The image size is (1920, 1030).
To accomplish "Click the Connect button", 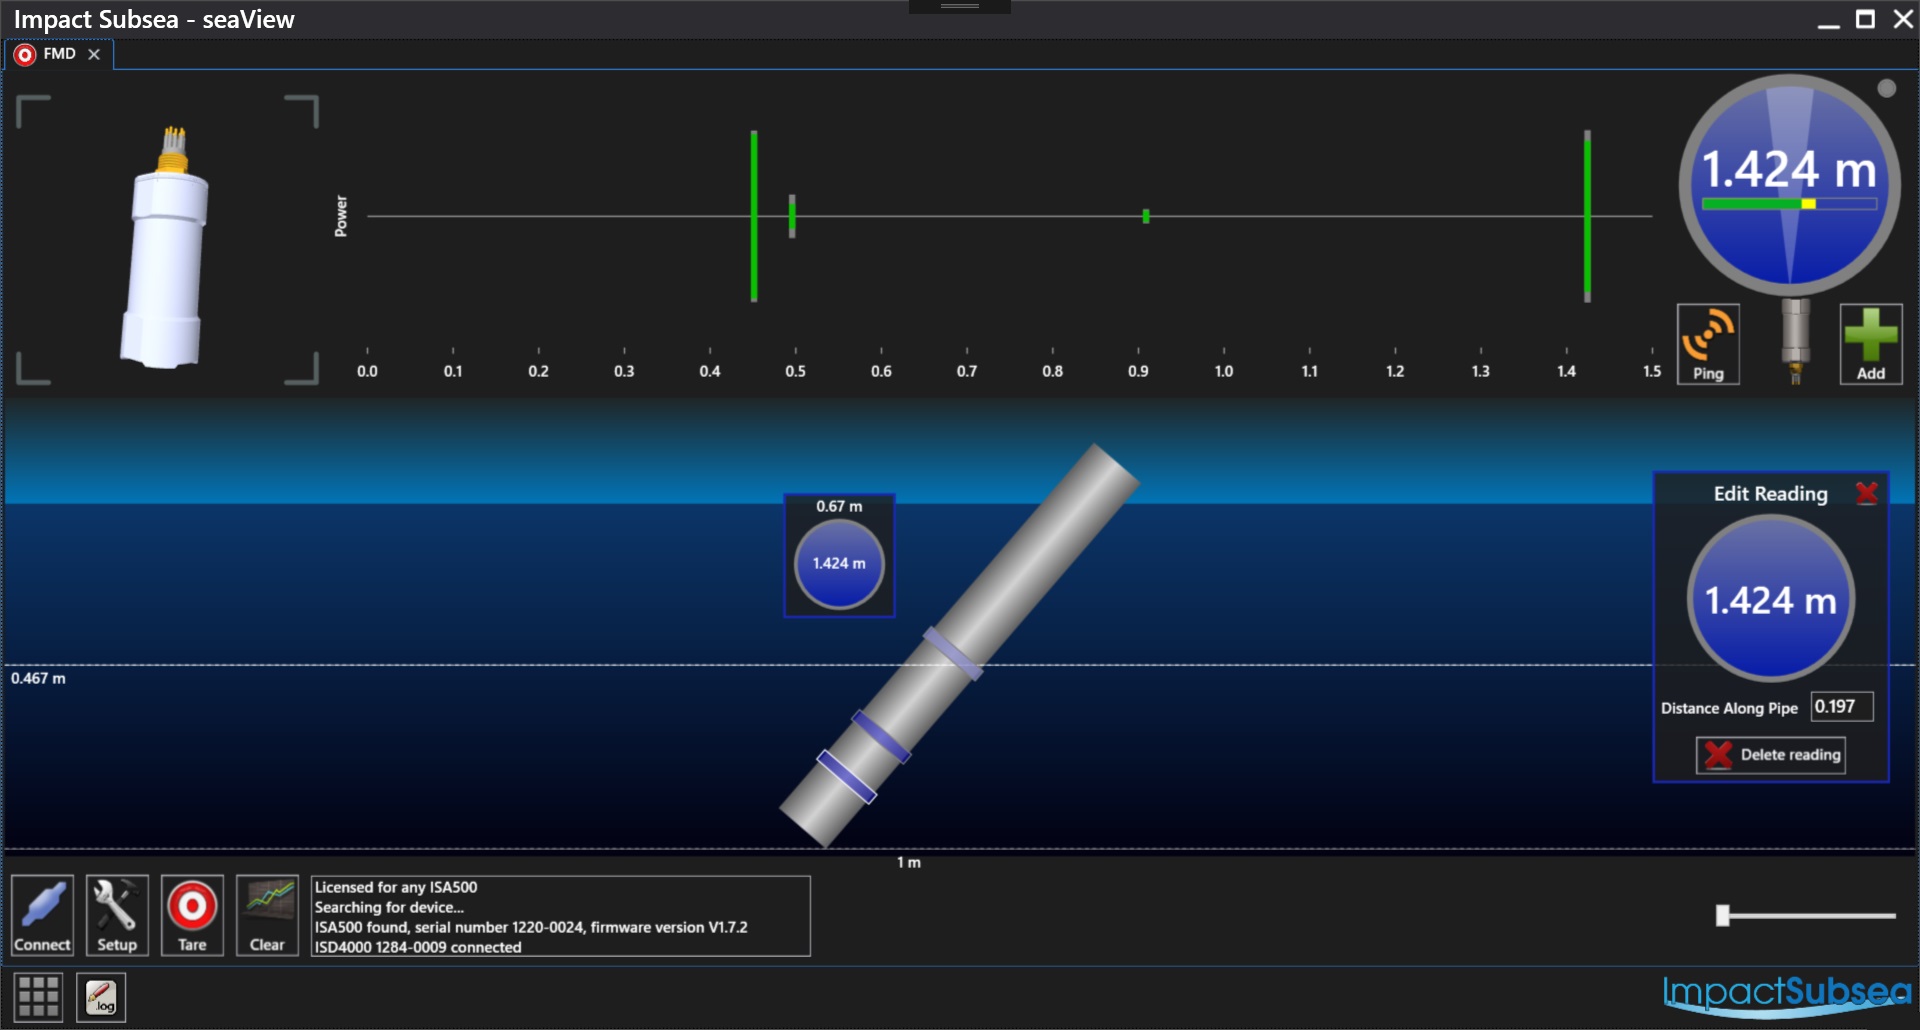I will 42,915.
